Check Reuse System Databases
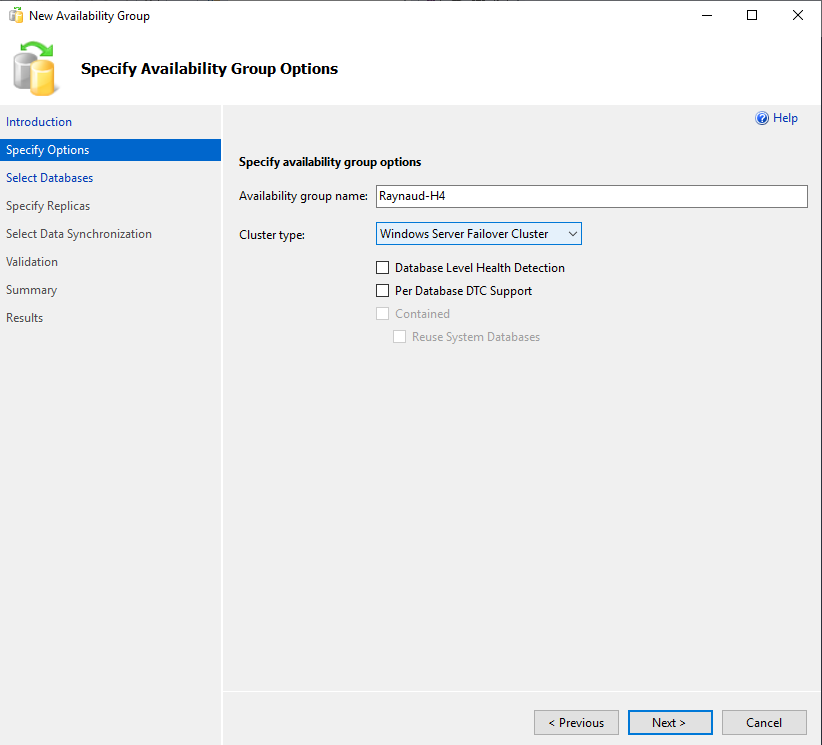Image resolution: width=822 pixels, height=745 pixels. tap(399, 336)
